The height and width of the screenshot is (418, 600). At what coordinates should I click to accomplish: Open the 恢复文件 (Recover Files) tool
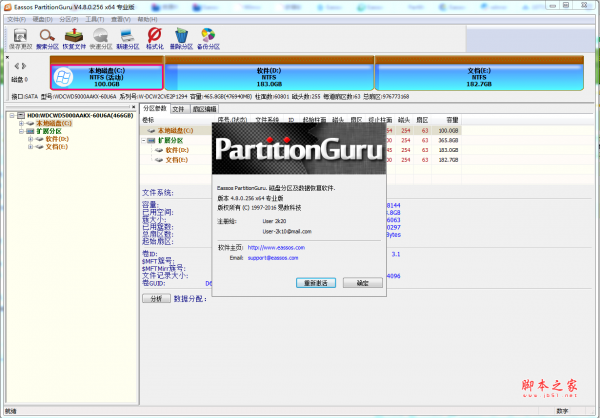pyautogui.click(x=74, y=39)
